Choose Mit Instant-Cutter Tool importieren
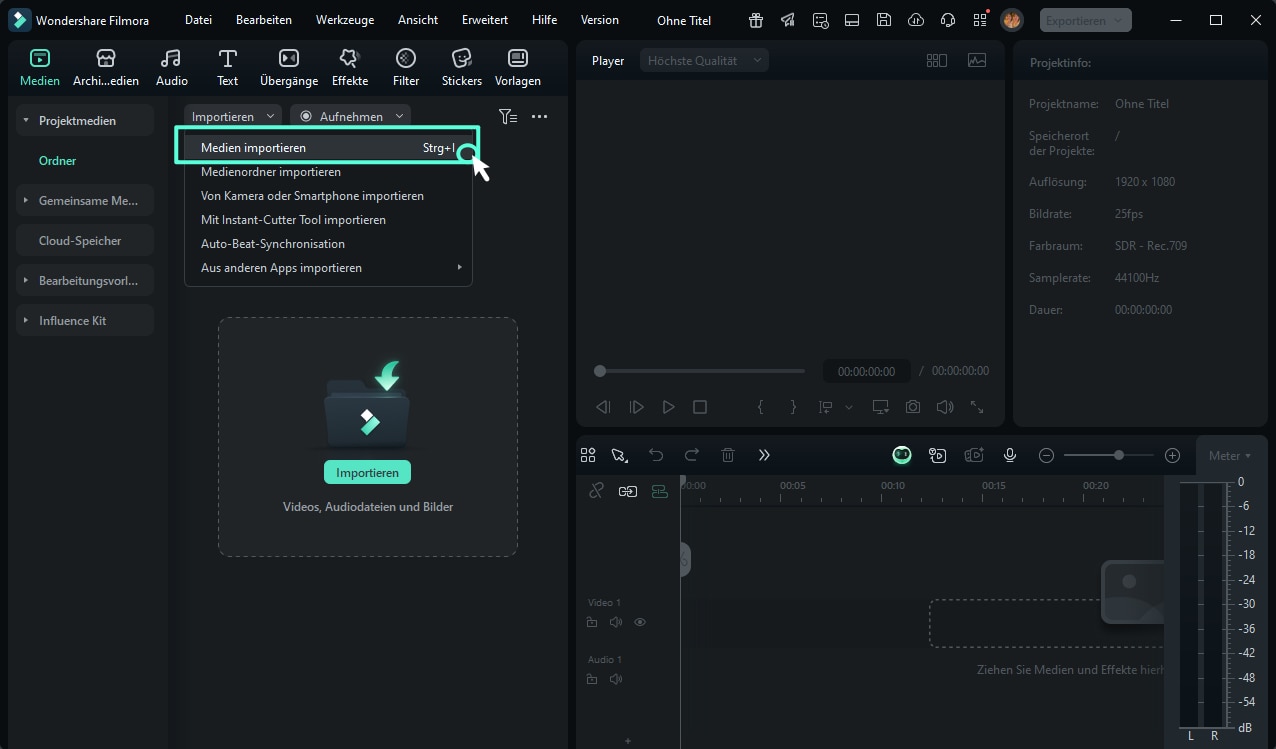 [x=328, y=220]
